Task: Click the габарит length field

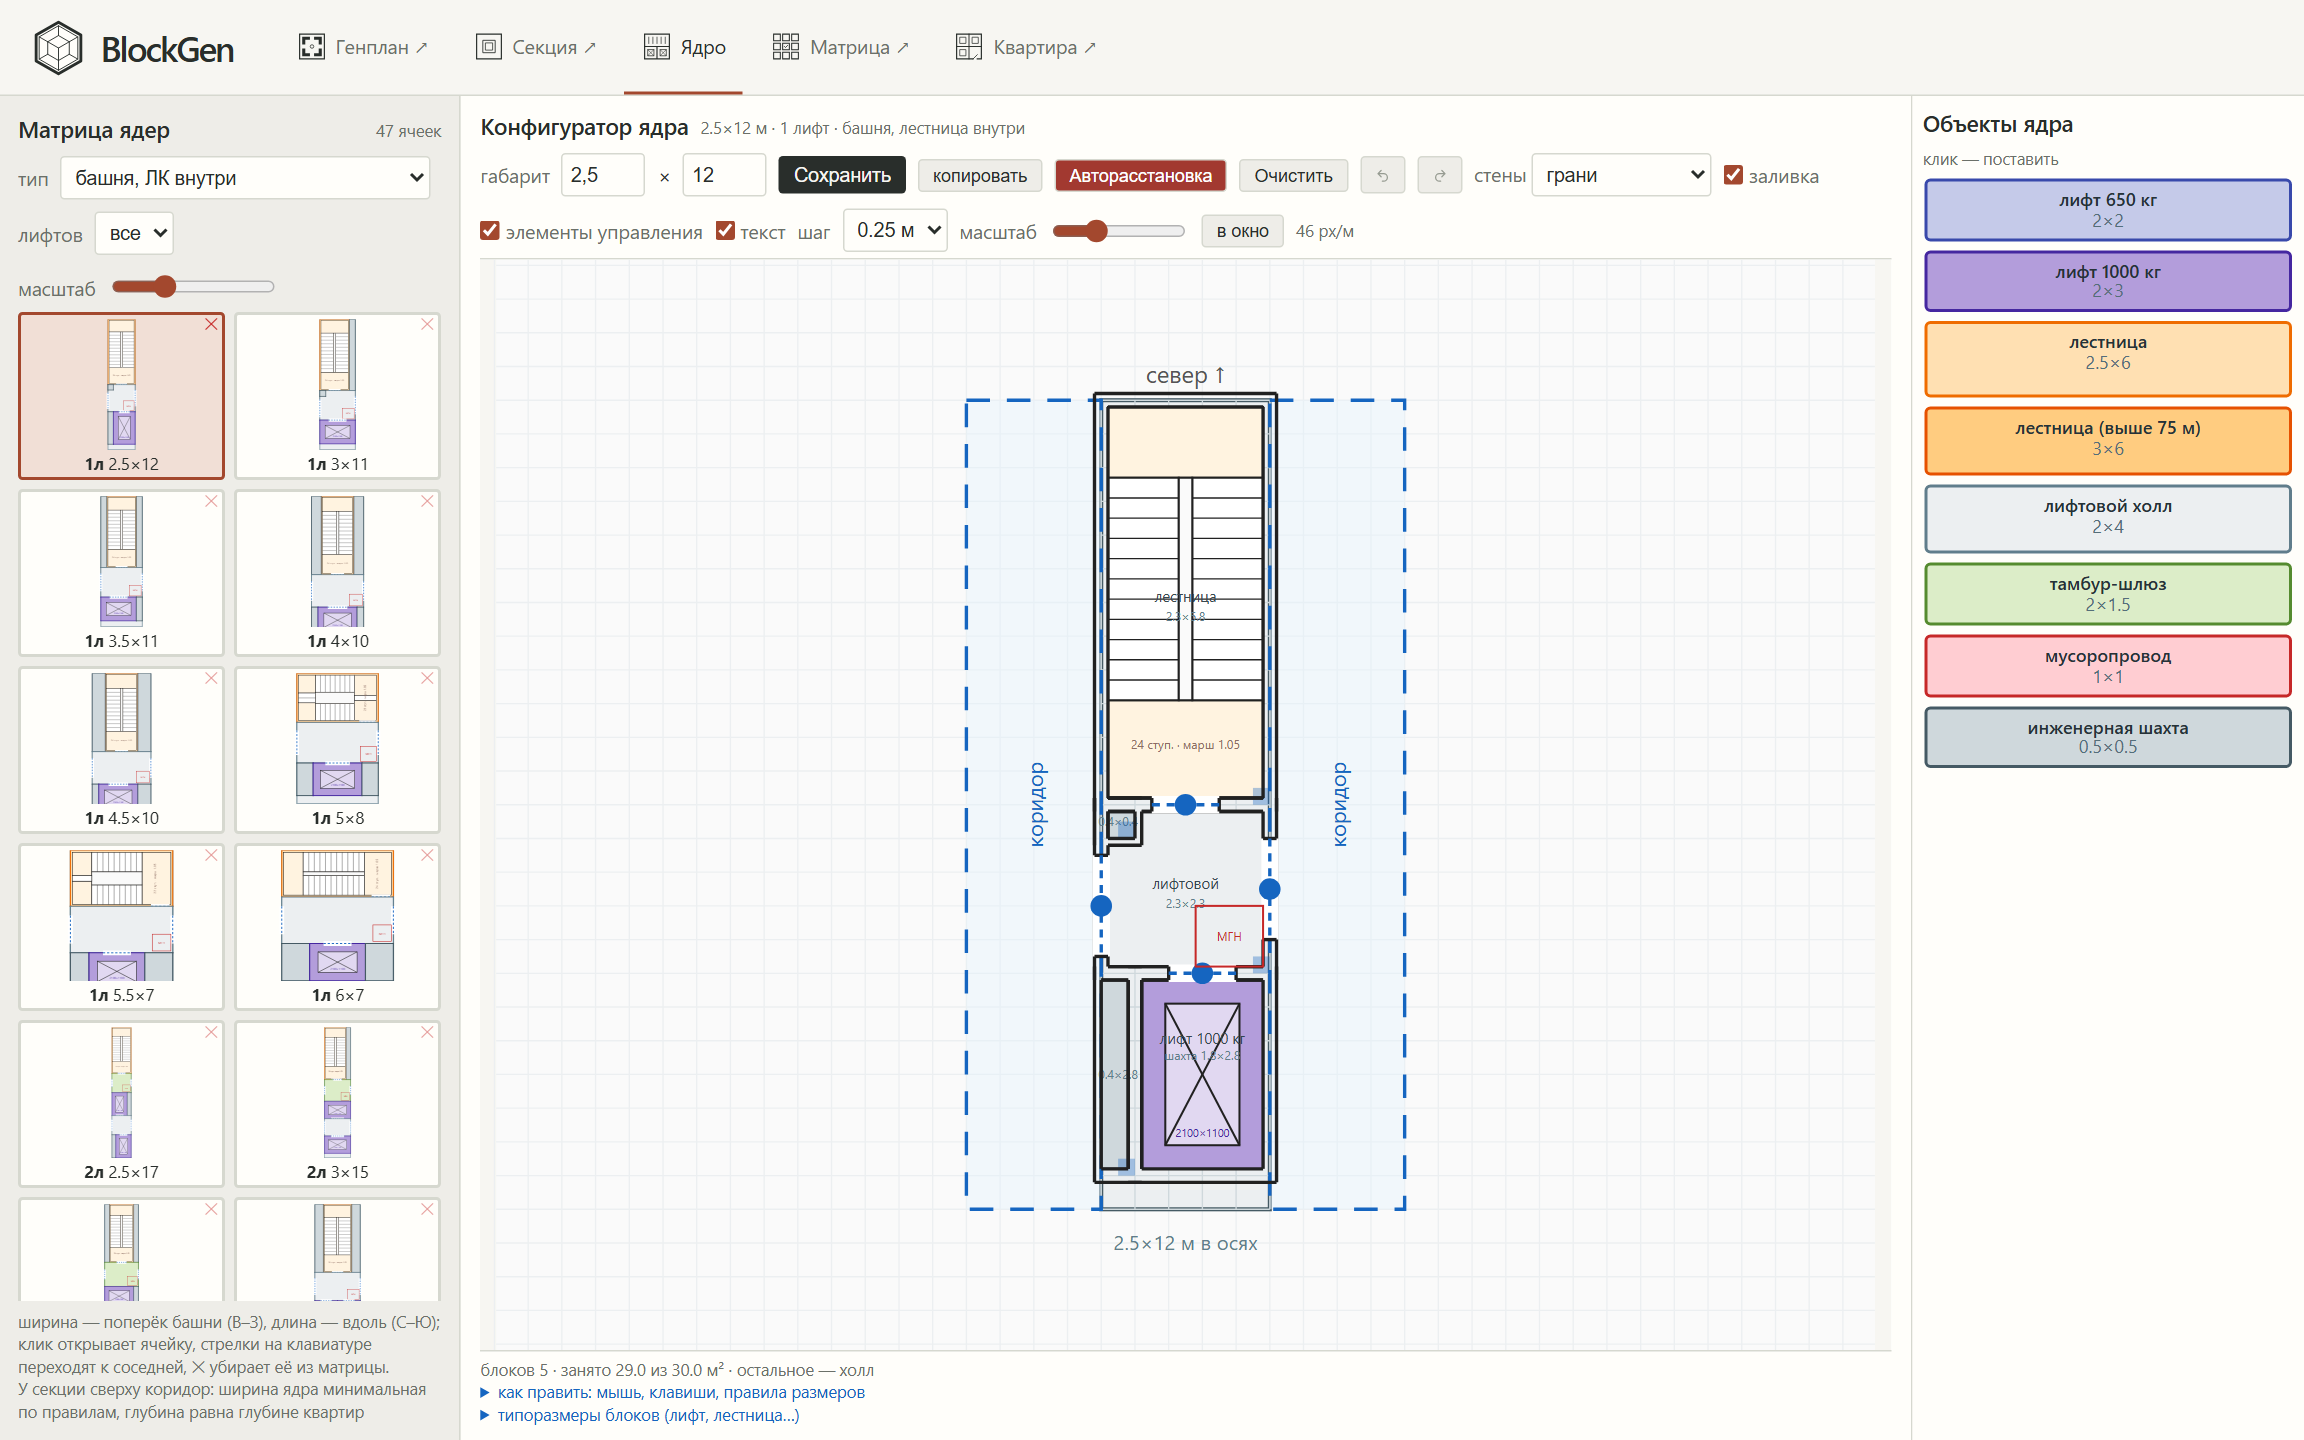Action: click(724, 176)
